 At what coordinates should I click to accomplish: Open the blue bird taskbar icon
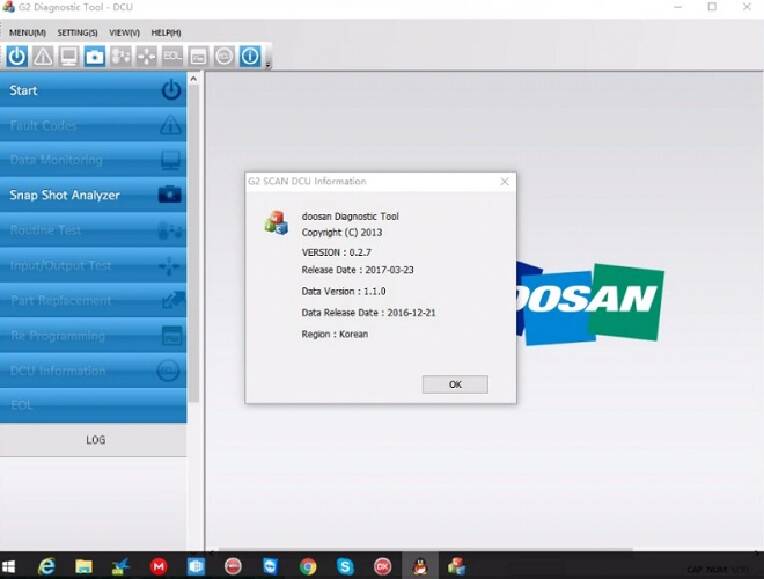coord(121,566)
